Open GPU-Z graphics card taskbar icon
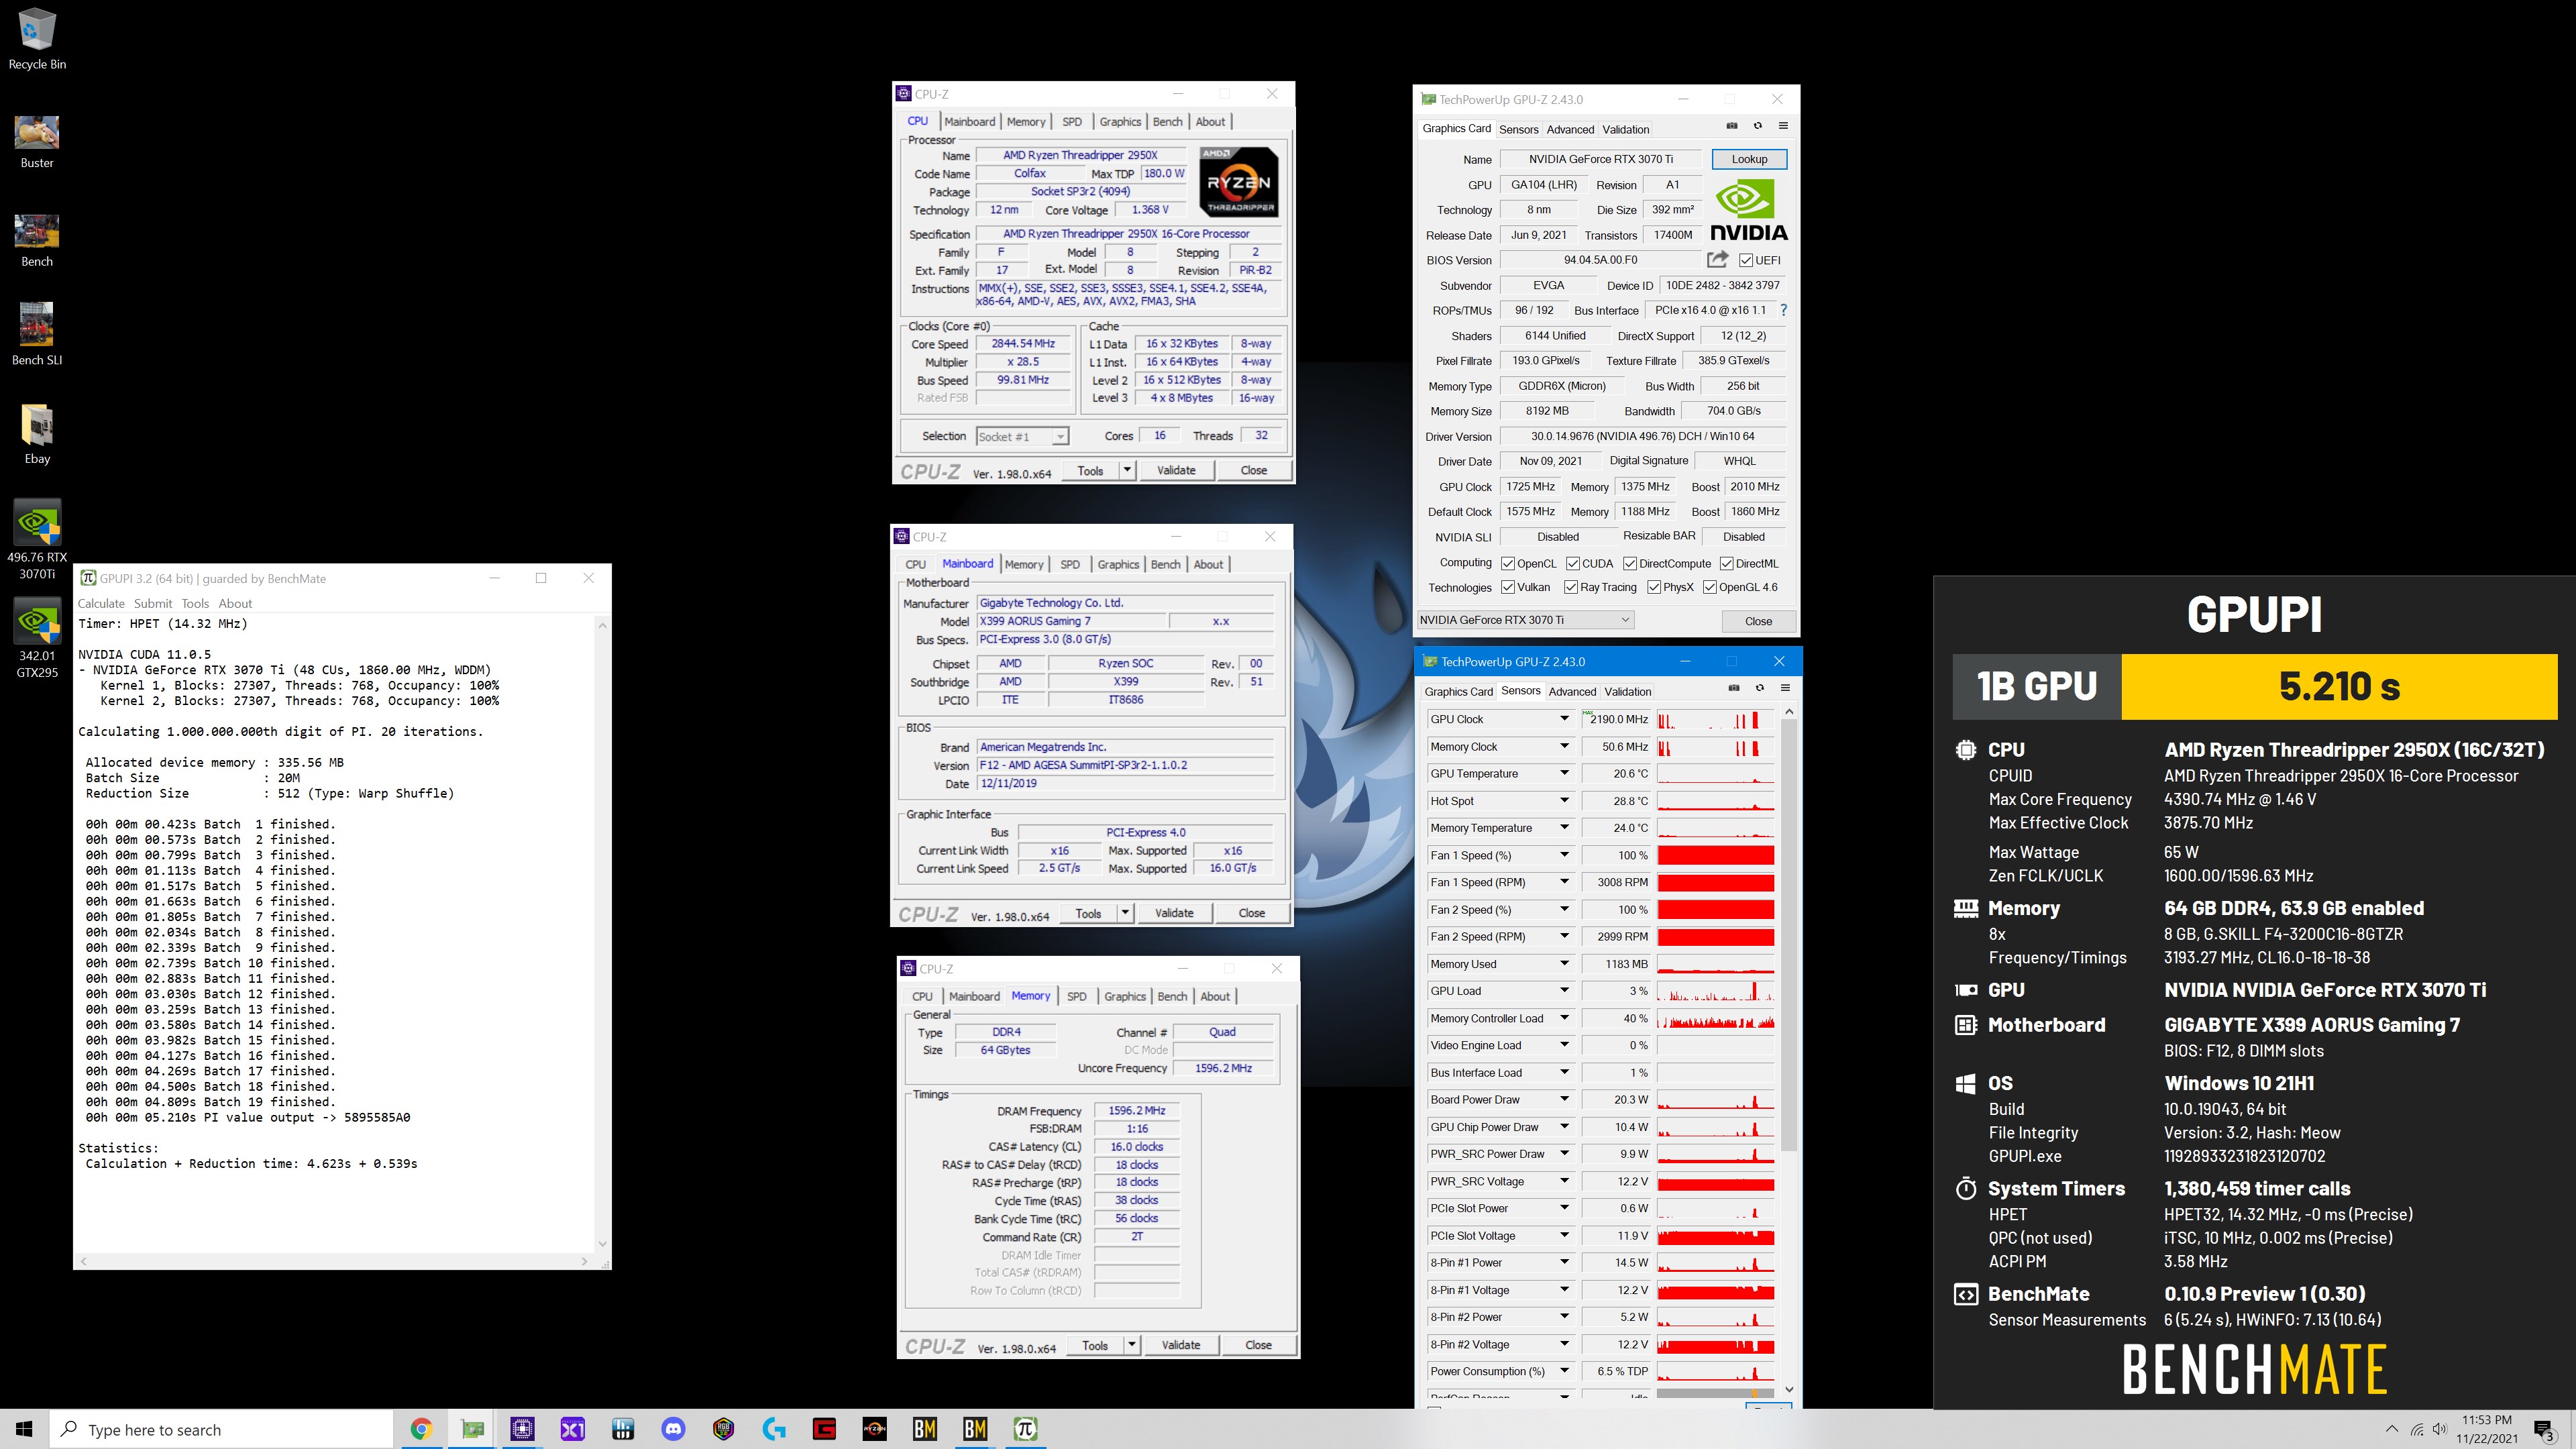The image size is (2576, 1449). click(472, 1429)
